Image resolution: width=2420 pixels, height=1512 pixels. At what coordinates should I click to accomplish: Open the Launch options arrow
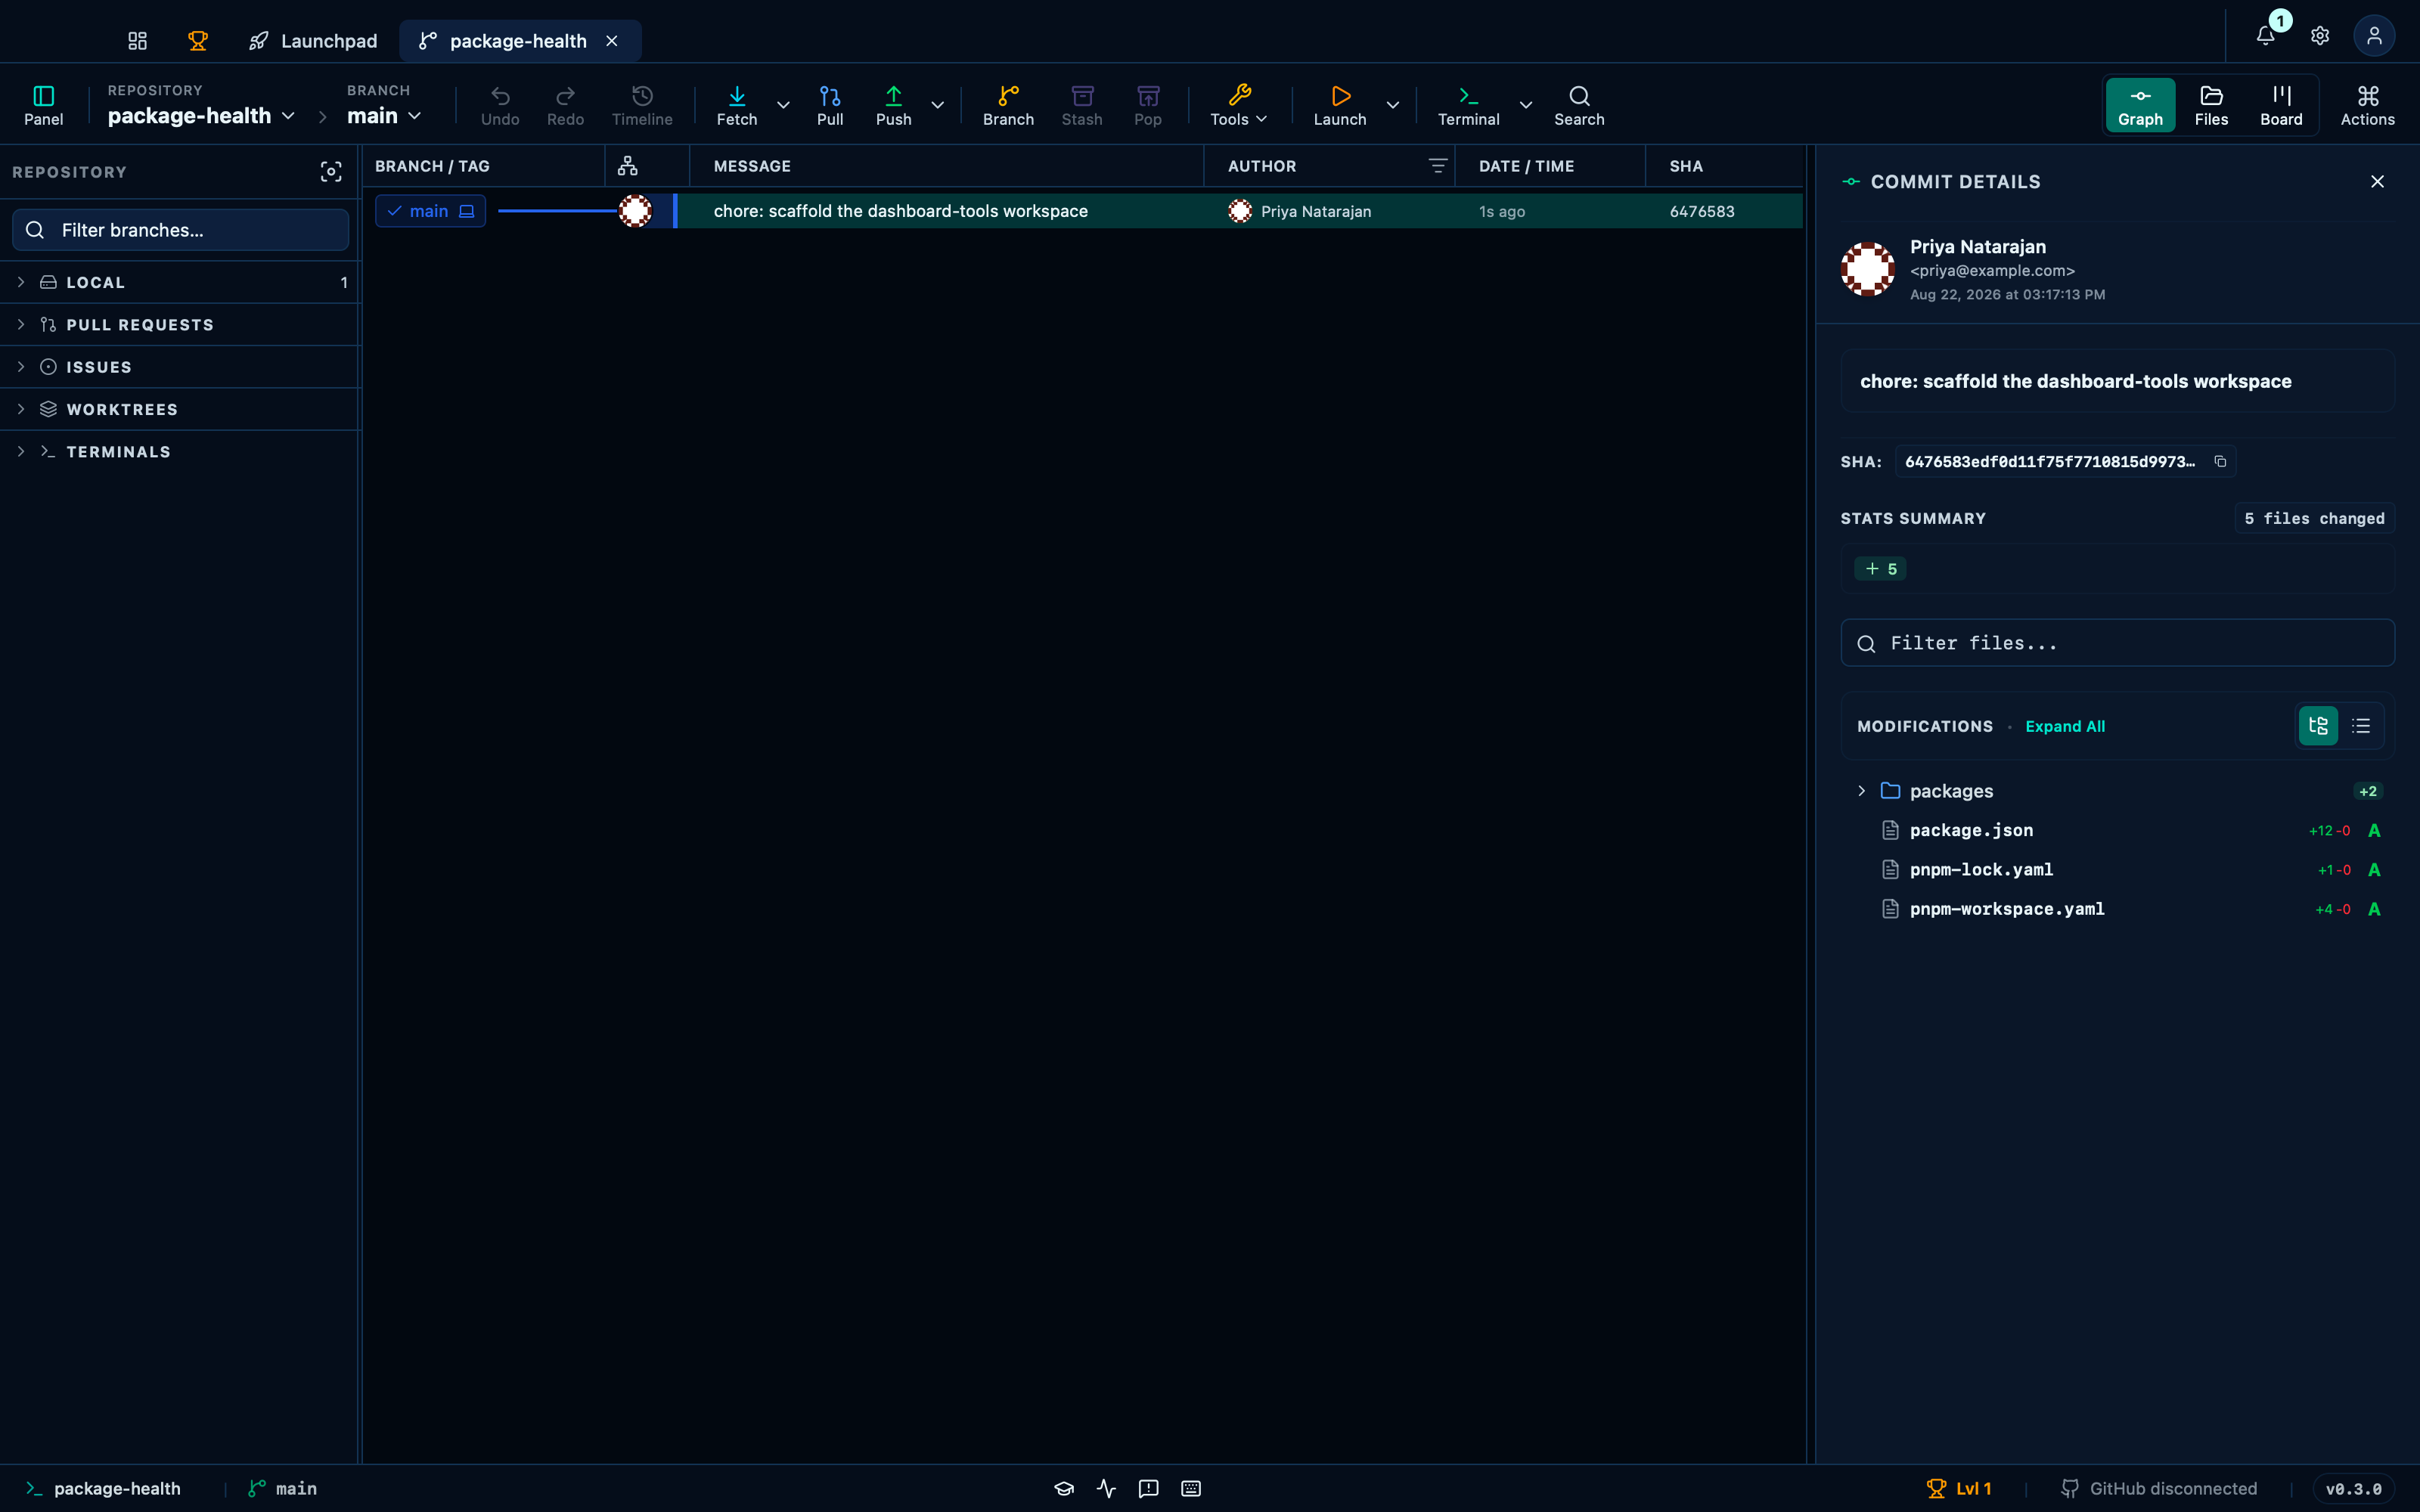[x=1392, y=105]
